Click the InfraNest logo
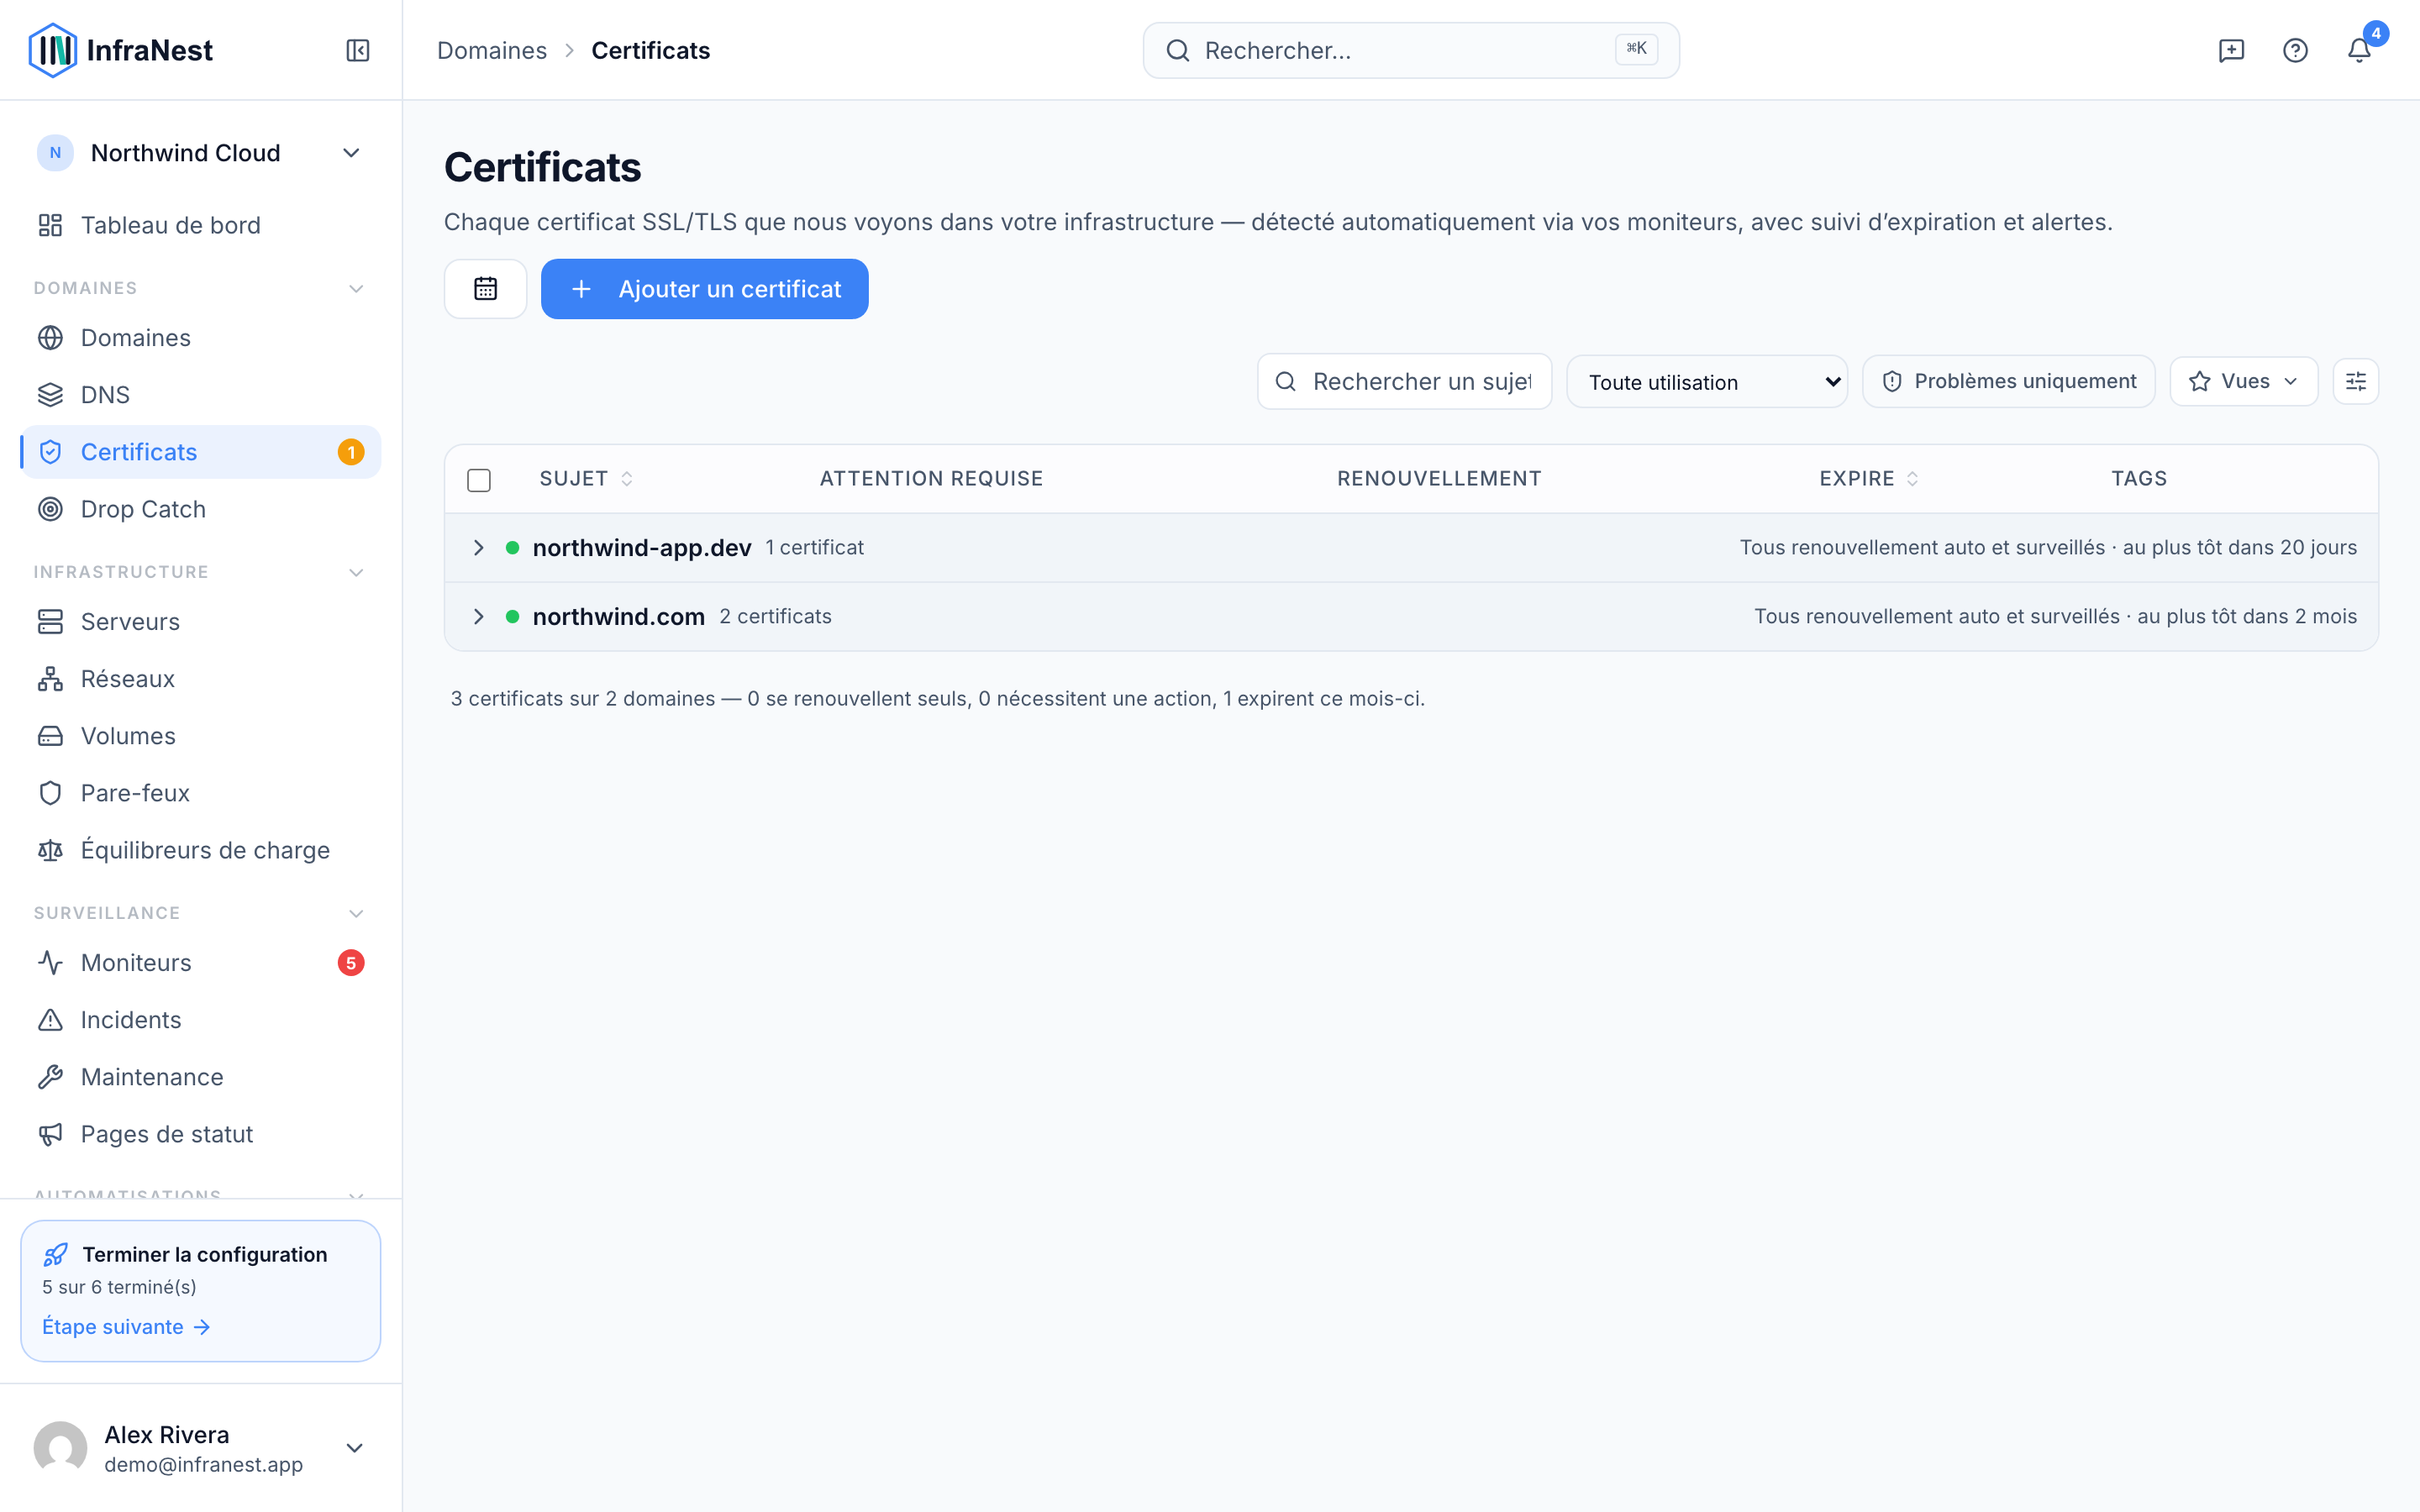Viewport: 2420px width, 1512px height. [x=120, y=50]
